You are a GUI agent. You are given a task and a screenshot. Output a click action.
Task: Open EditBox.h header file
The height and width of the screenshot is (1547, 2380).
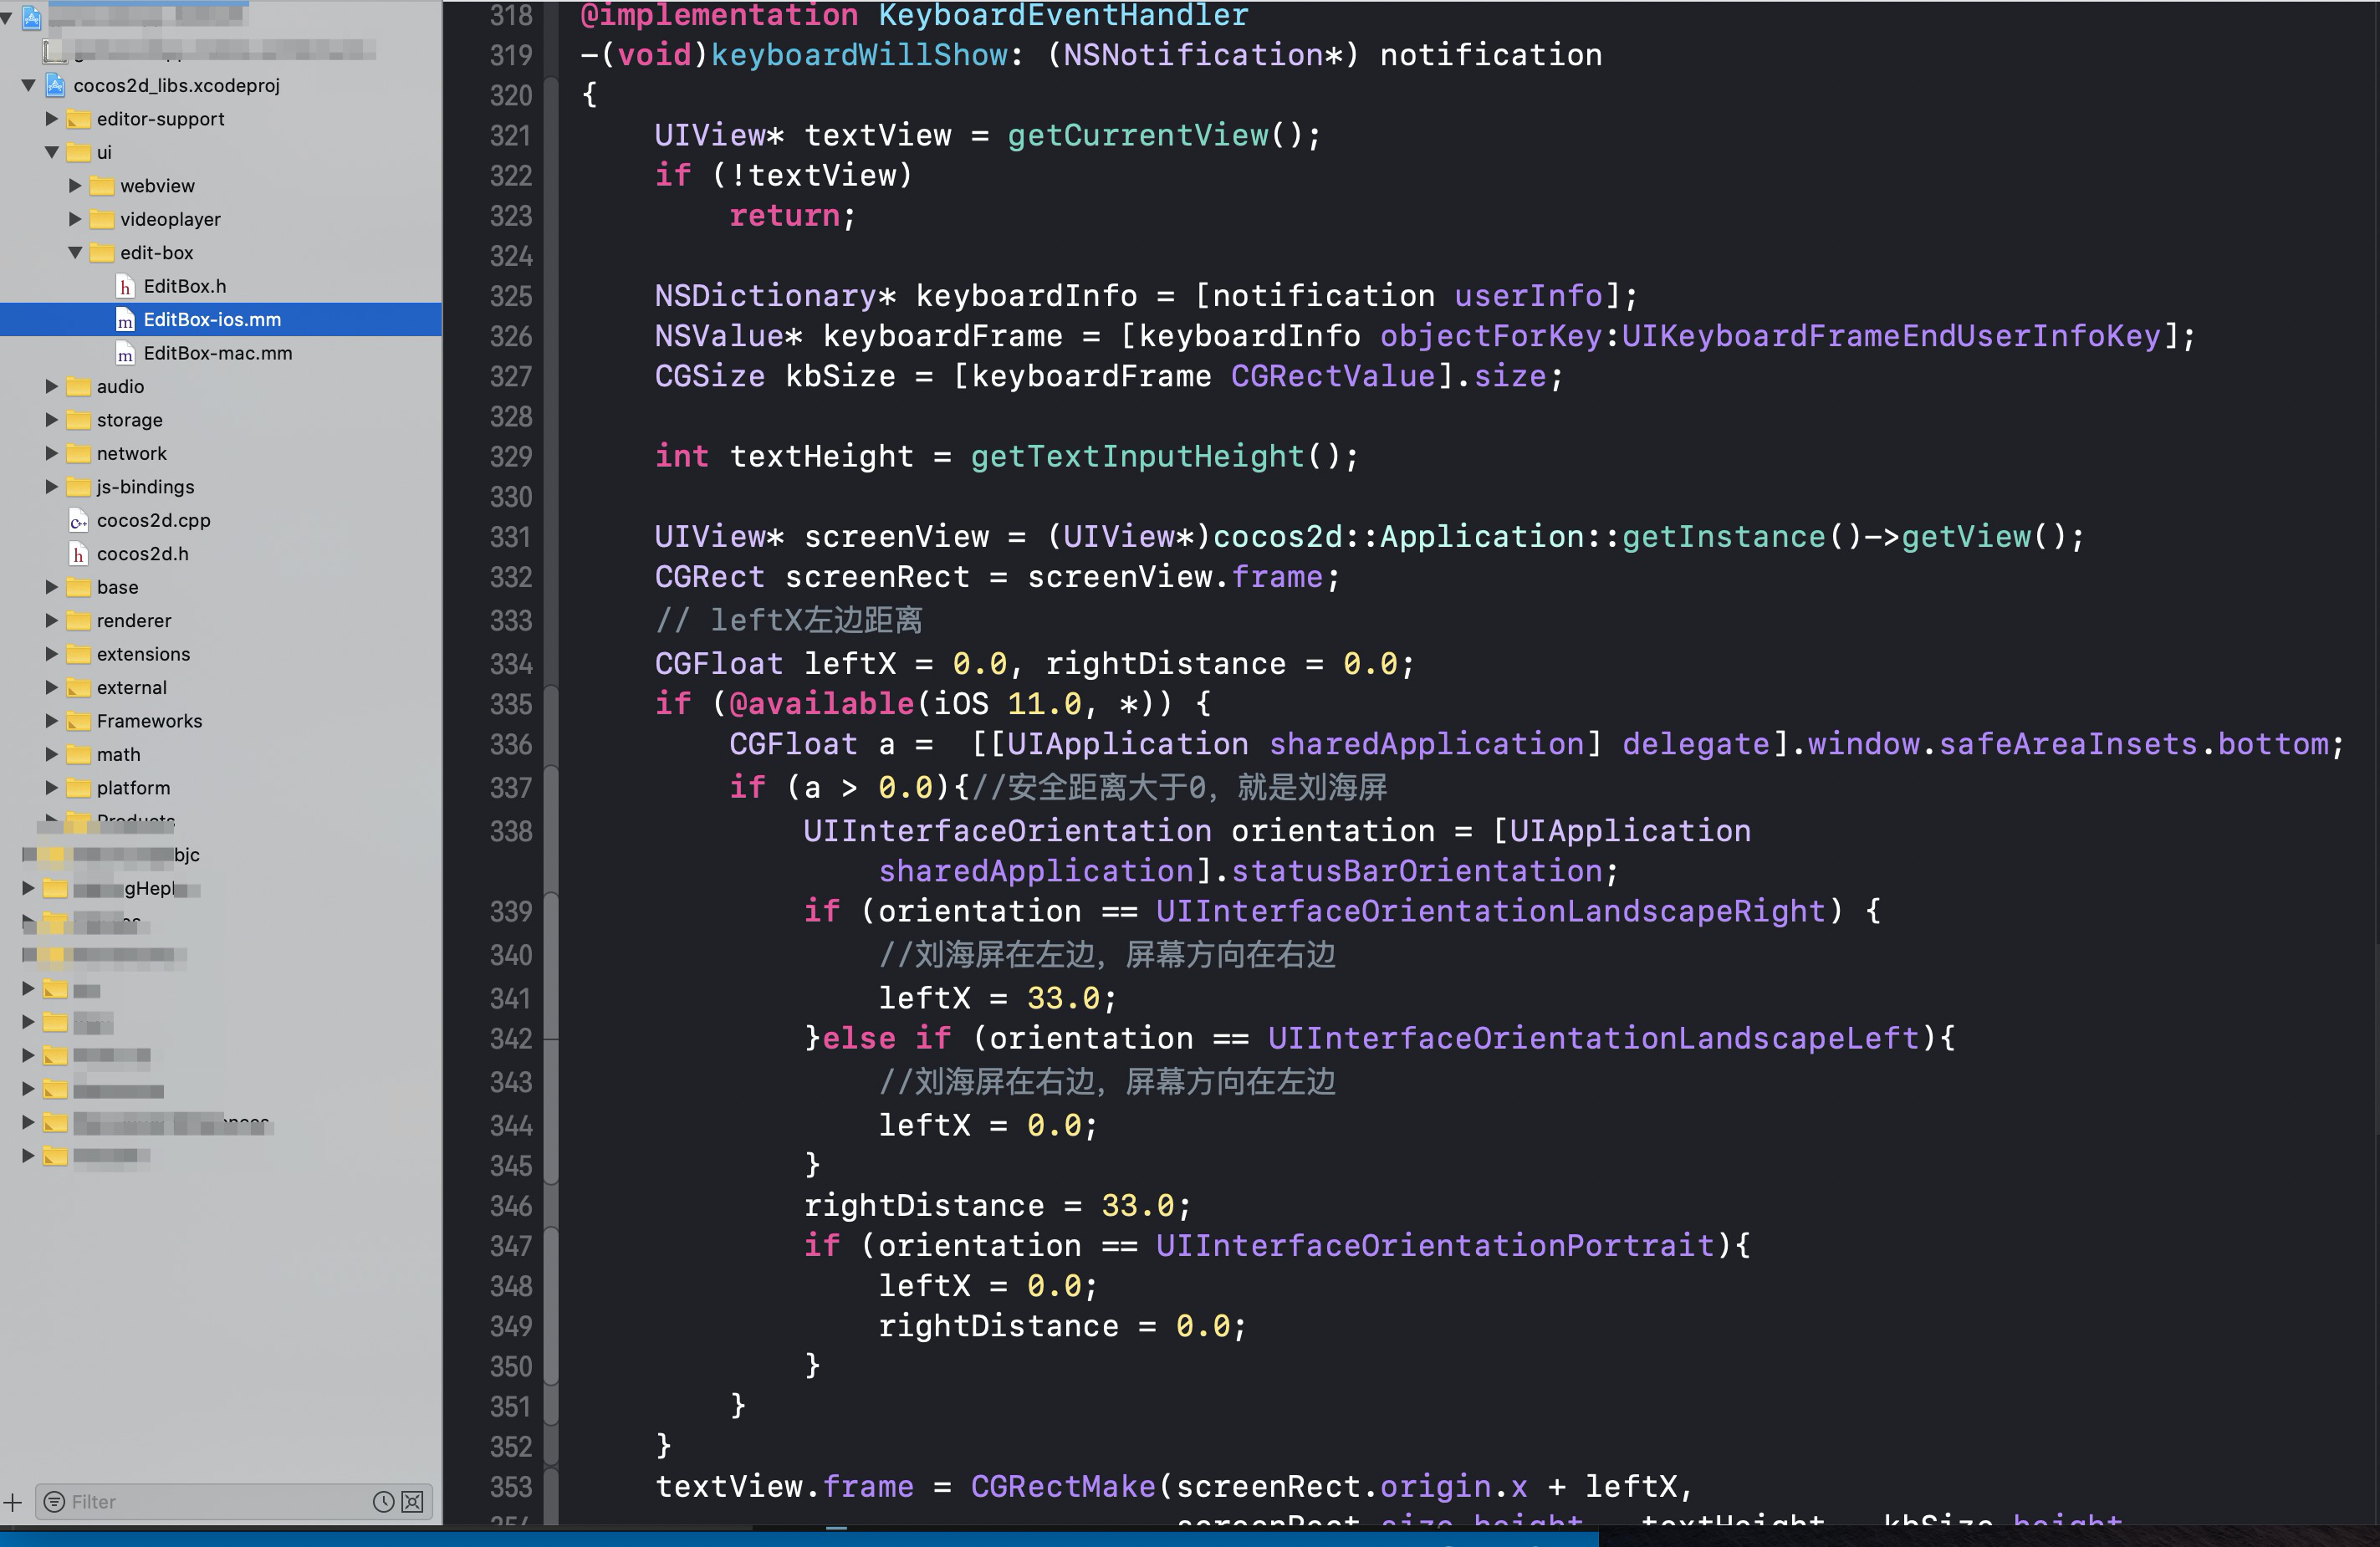click(184, 286)
